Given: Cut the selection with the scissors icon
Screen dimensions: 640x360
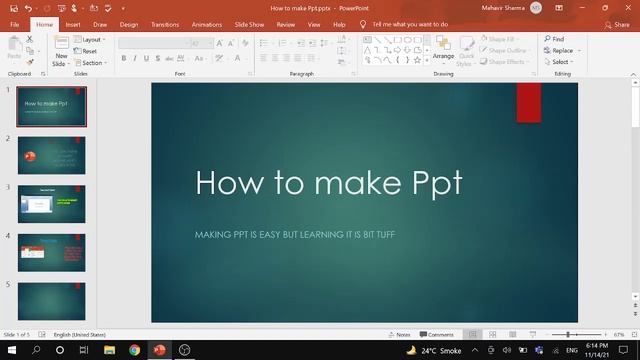Looking at the screenshot, I should click(29, 39).
